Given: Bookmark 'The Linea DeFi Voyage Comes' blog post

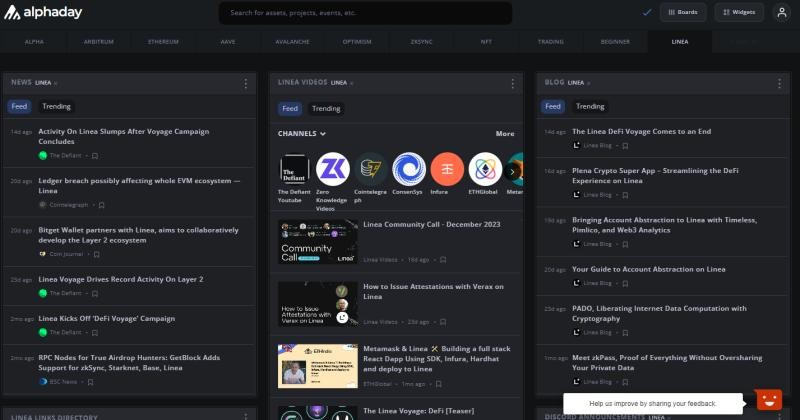Looking at the screenshot, I should tap(625, 146).
